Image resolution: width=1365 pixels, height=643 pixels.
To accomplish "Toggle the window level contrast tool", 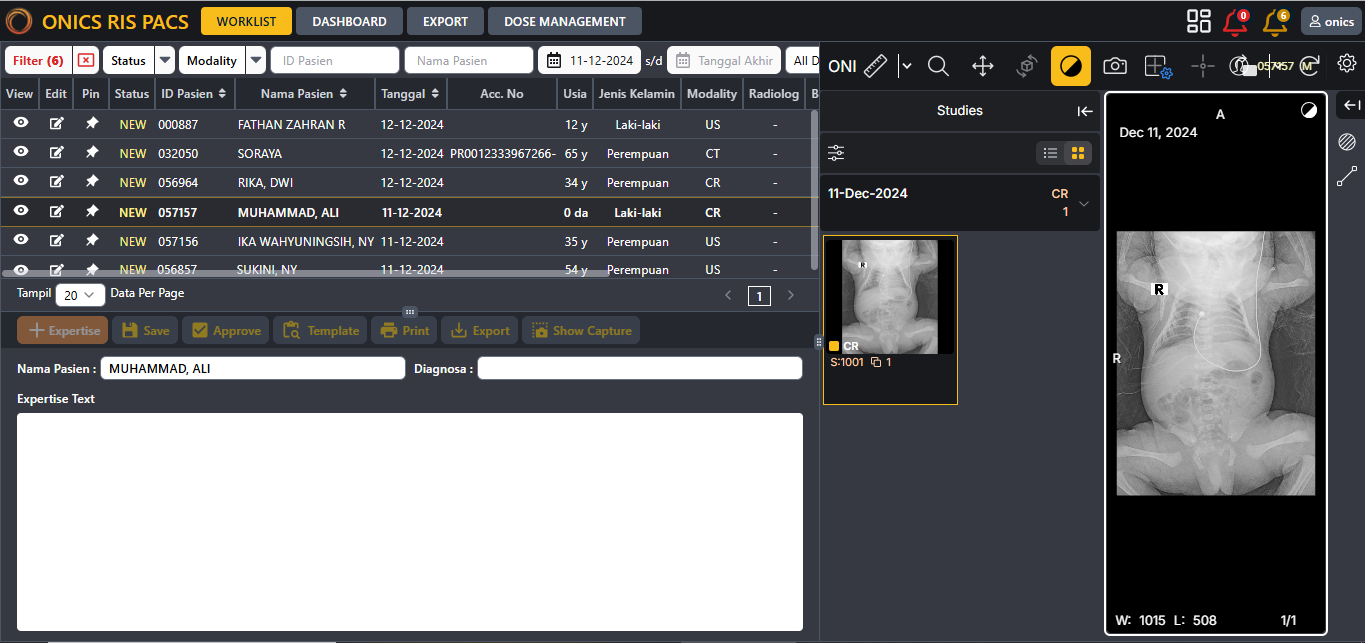I will tap(1070, 66).
